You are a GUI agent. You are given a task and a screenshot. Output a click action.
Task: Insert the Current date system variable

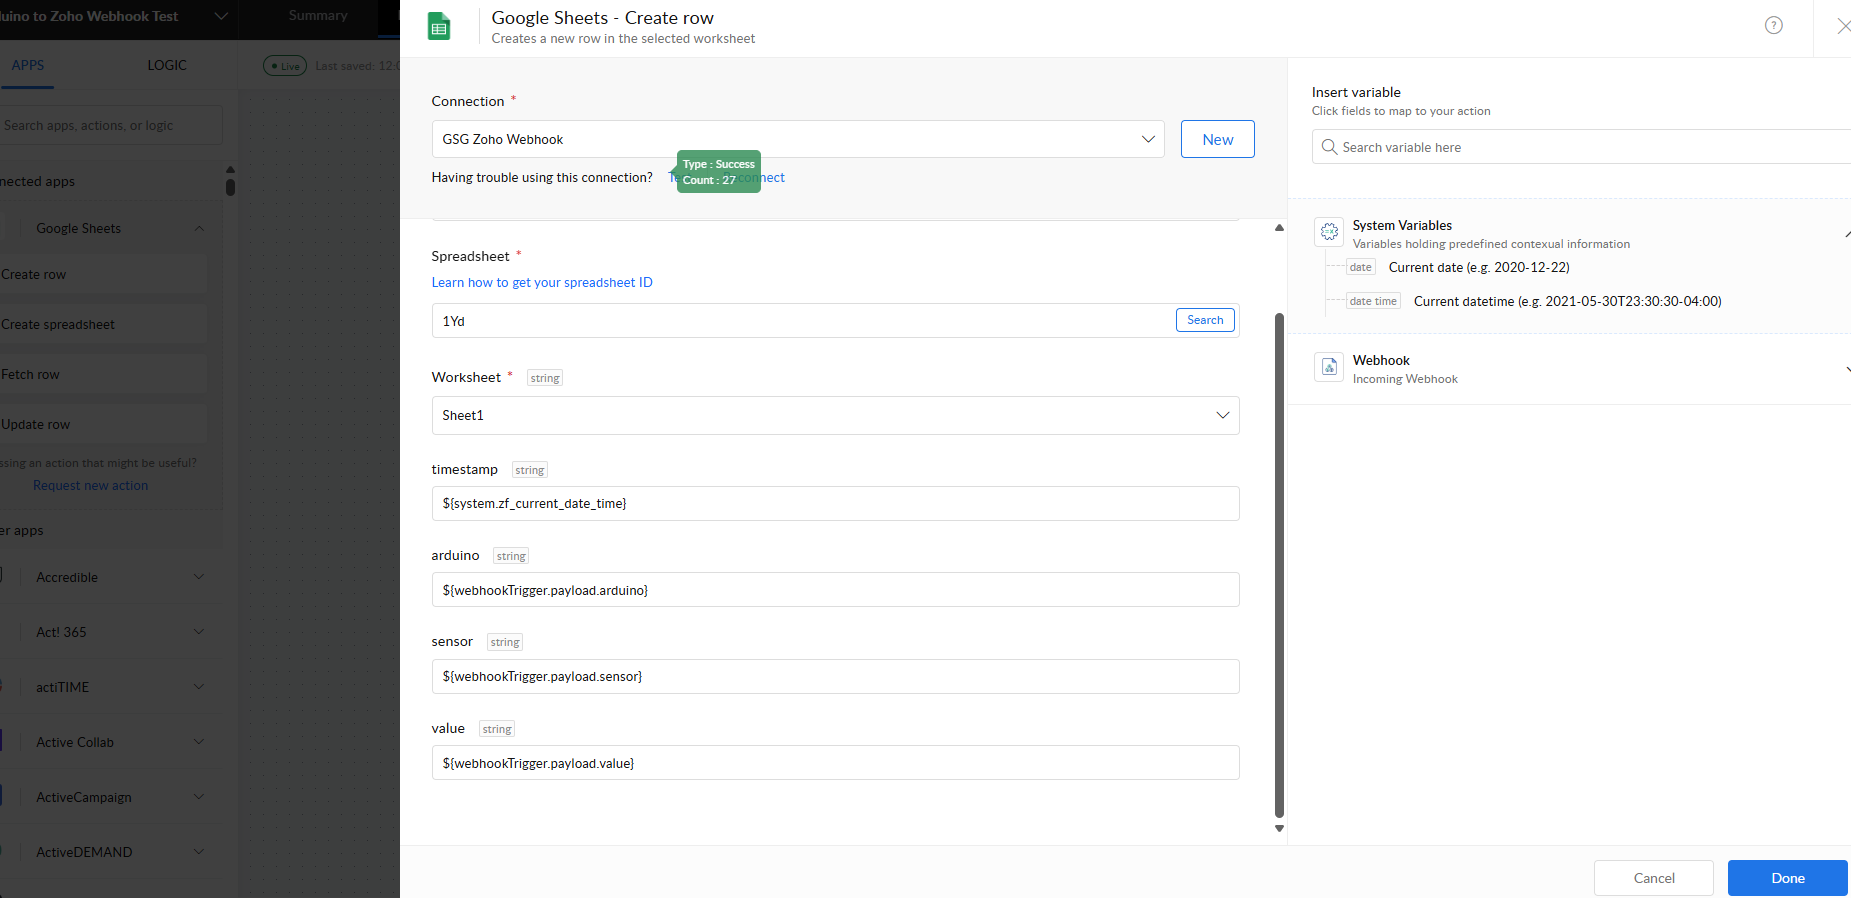(x=1479, y=267)
